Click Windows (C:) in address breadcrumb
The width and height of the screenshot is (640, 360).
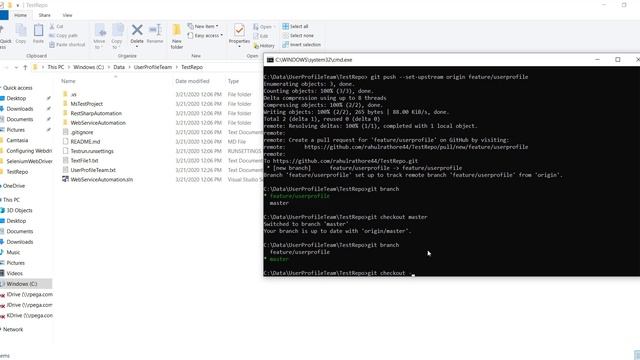(x=89, y=67)
